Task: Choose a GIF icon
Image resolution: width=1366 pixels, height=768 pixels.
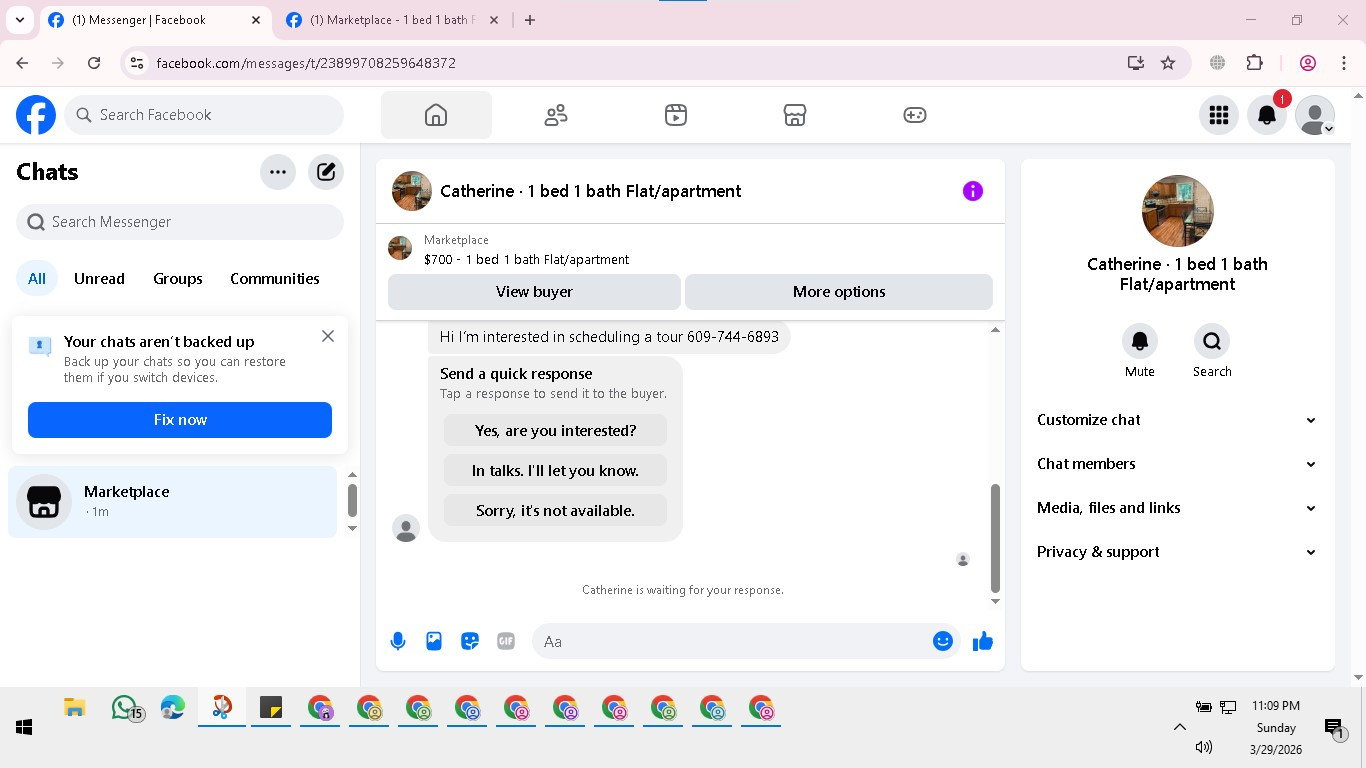Action: [506, 641]
